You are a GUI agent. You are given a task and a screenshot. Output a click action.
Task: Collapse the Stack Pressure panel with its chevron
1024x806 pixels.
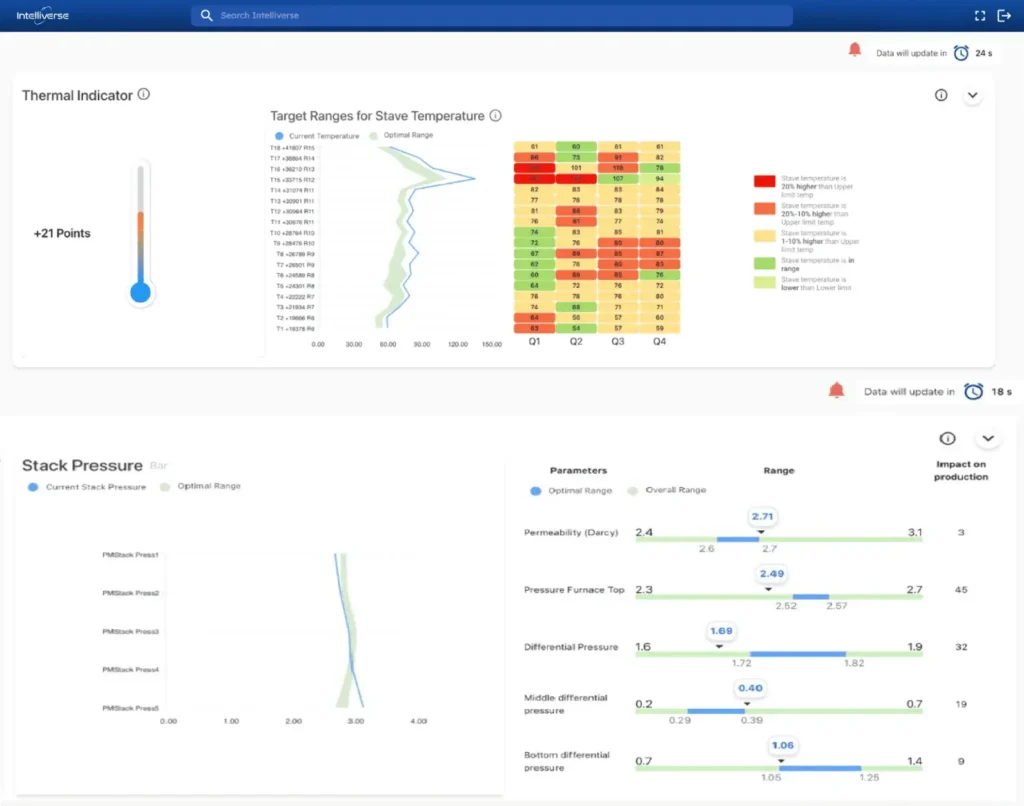pyautogui.click(x=988, y=439)
